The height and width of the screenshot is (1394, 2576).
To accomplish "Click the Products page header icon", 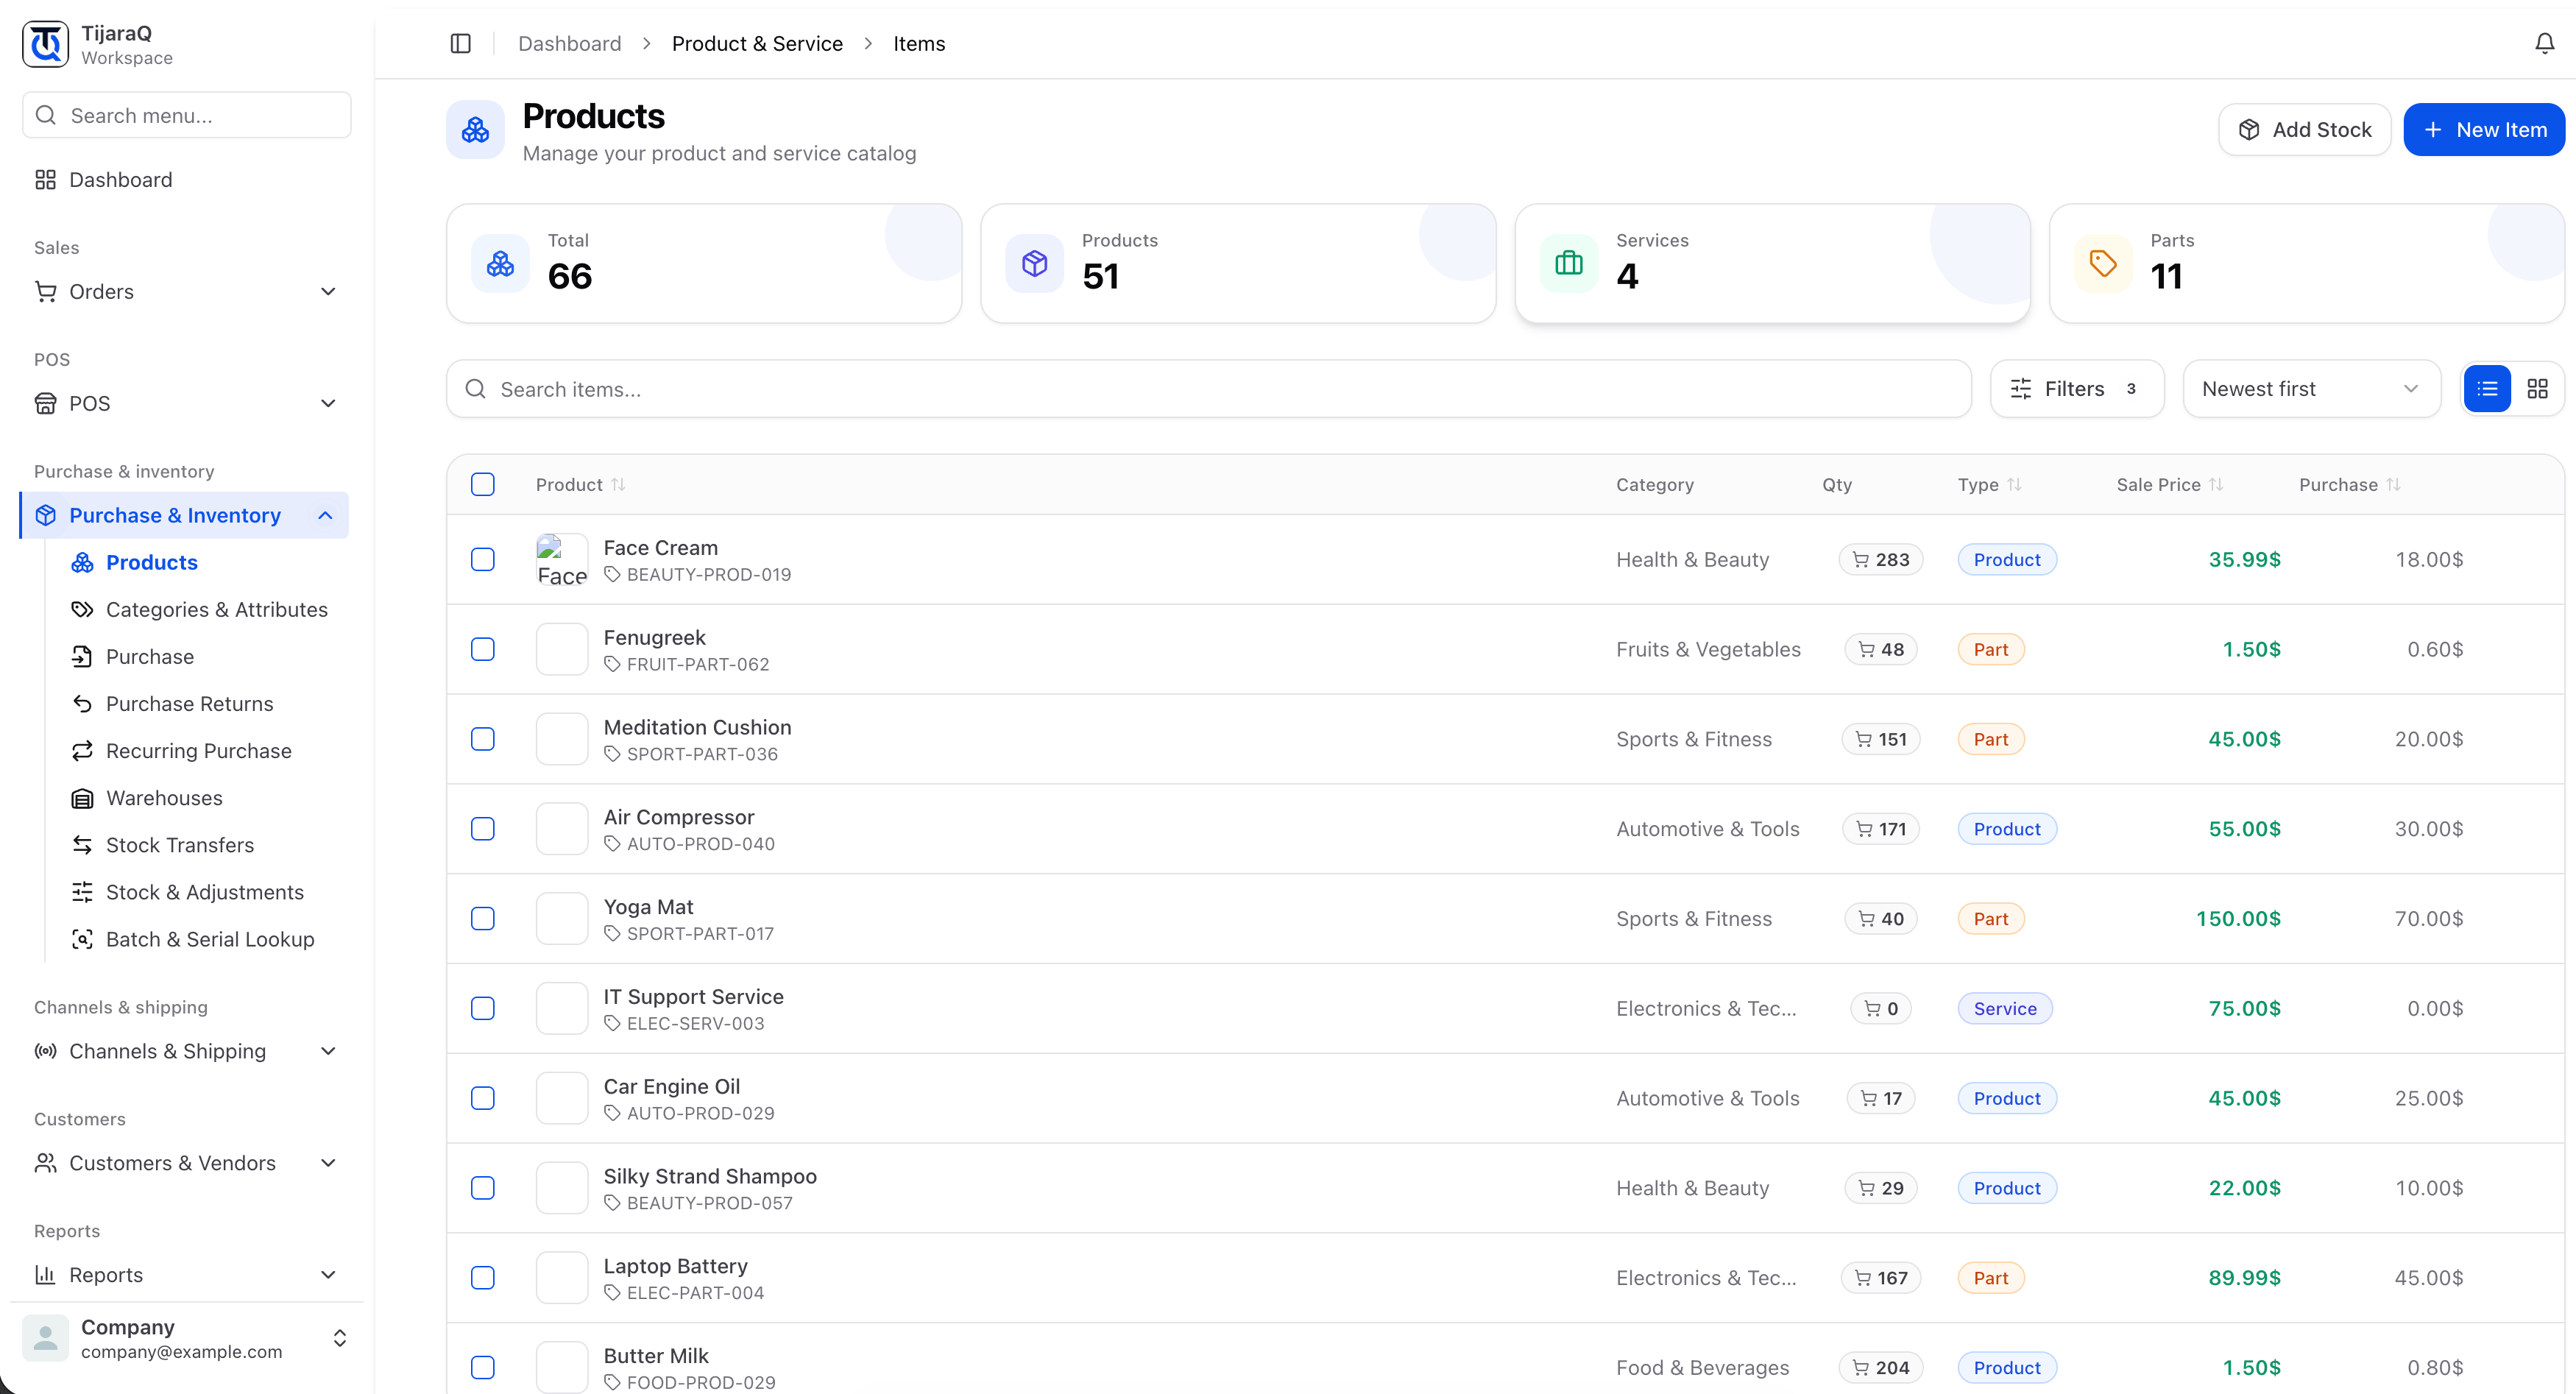I will tap(475, 130).
